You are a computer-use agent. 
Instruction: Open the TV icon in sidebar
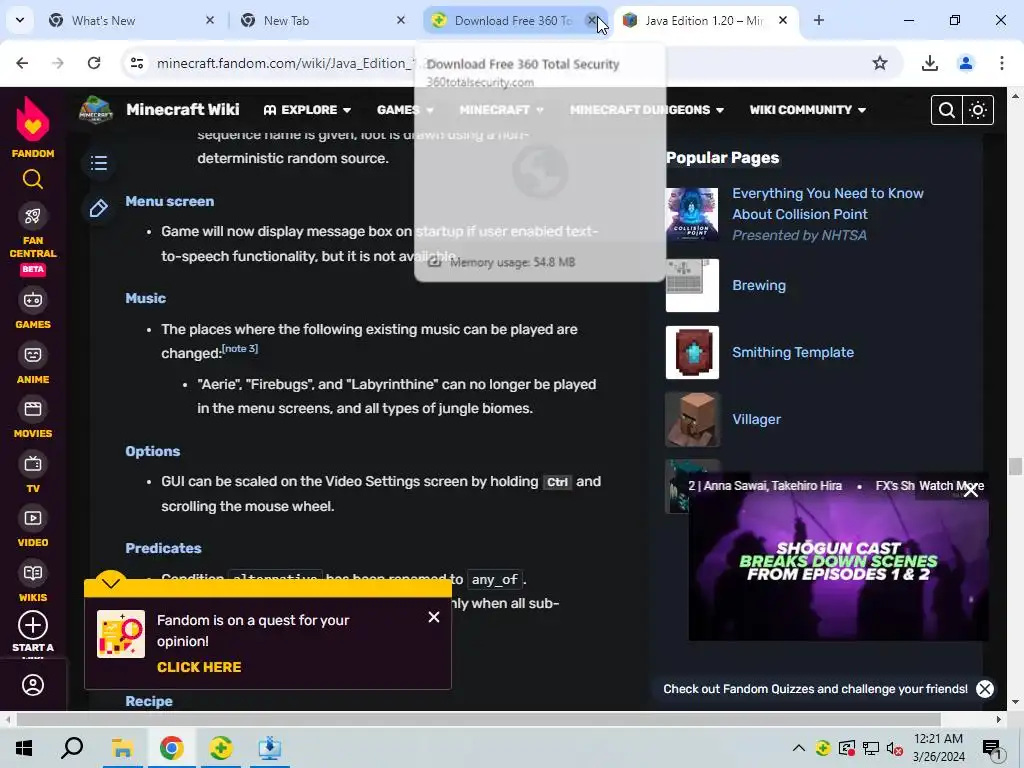[x=33, y=464]
